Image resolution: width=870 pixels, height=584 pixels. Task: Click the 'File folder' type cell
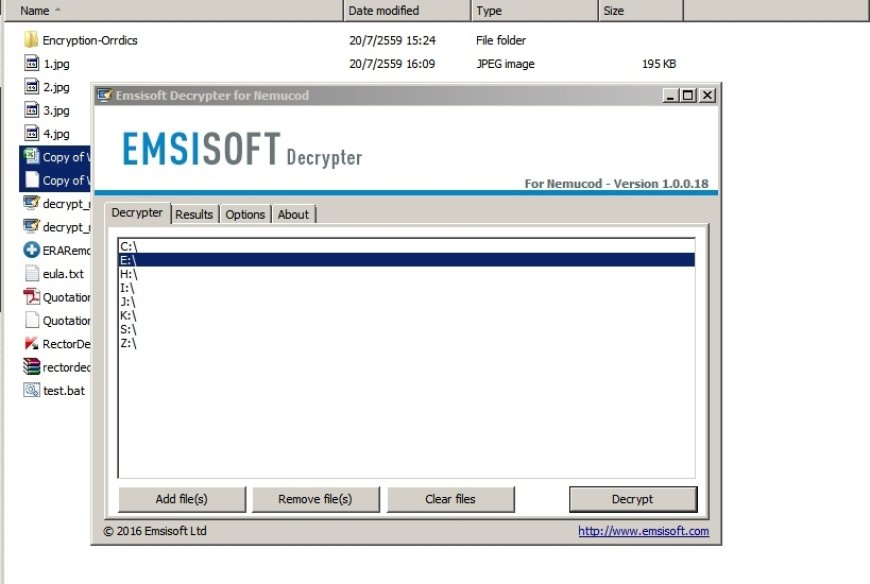(501, 40)
